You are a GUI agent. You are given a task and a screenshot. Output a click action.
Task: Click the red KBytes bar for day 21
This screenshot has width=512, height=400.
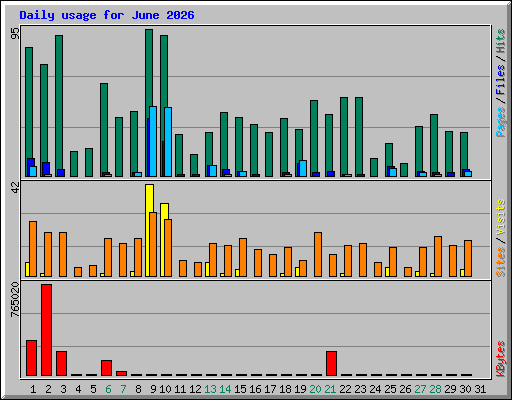(331, 363)
